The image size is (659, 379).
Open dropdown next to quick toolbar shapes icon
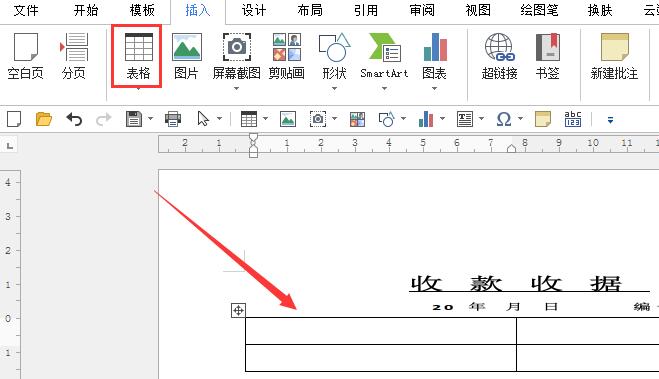coord(403,119)
